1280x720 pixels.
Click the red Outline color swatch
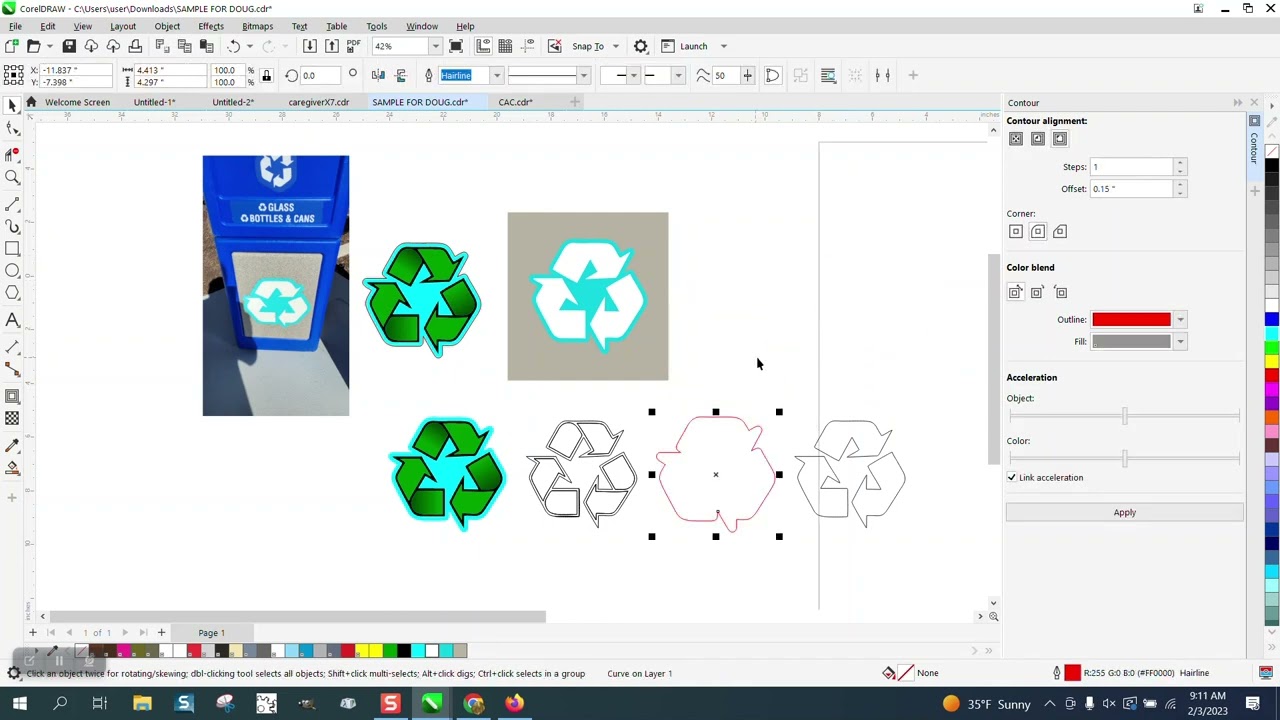[1131, 320]
